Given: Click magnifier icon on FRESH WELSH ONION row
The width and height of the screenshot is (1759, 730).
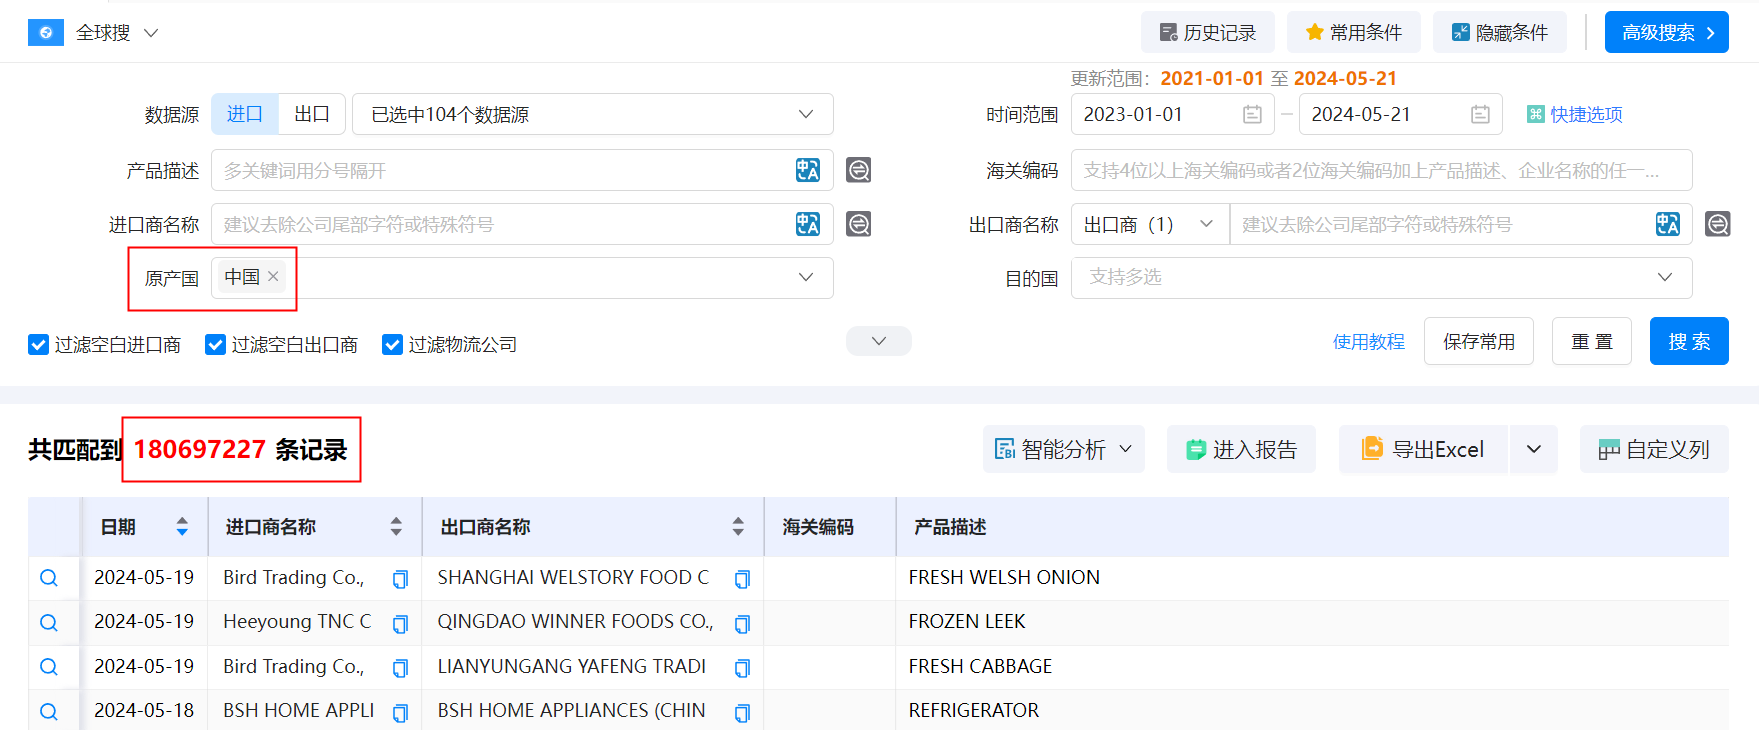Looking at the screenshot, I should [x=48, y=578].
